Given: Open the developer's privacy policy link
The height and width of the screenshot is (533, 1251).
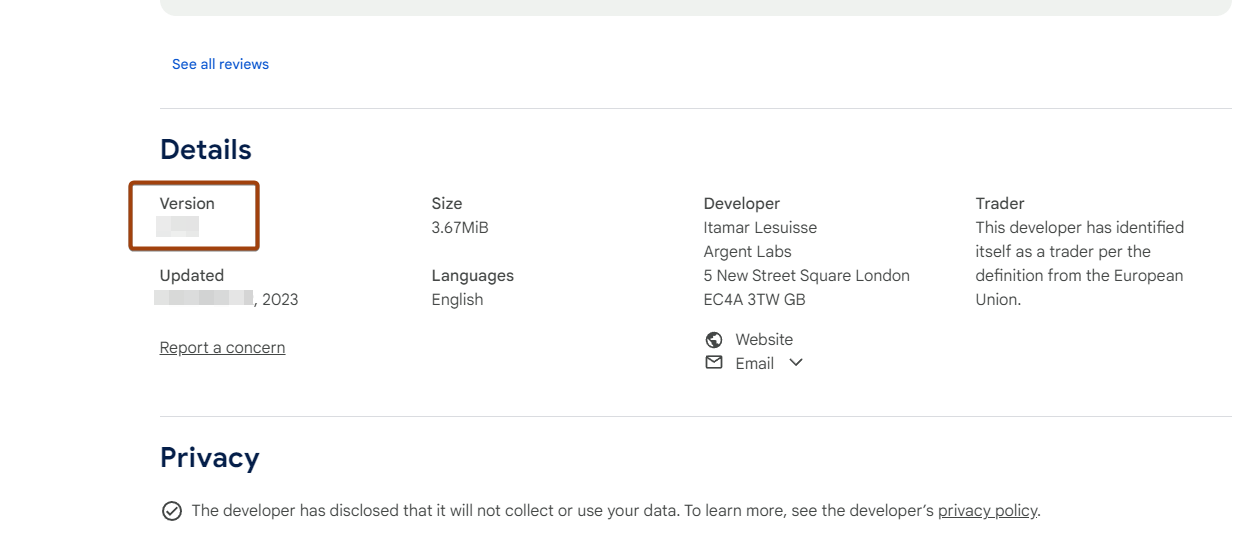Looking at the screenshot, I should (987, 511).
